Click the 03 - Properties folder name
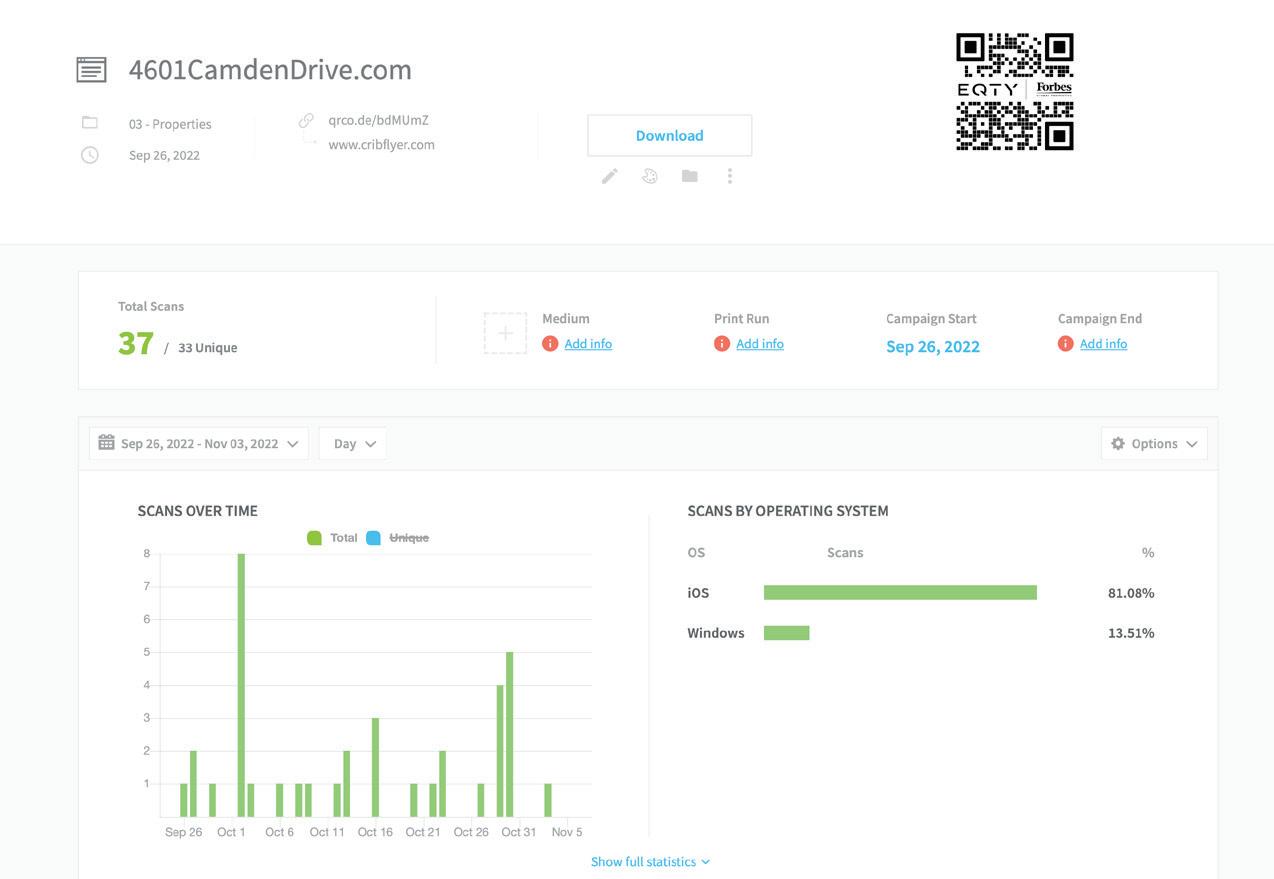 click(x=170, y=124)
